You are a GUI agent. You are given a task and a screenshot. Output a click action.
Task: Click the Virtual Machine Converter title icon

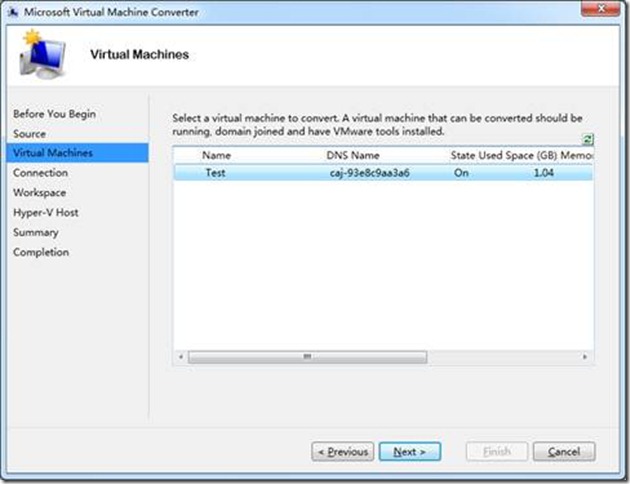pyautogui.click(x=13, y=12)
